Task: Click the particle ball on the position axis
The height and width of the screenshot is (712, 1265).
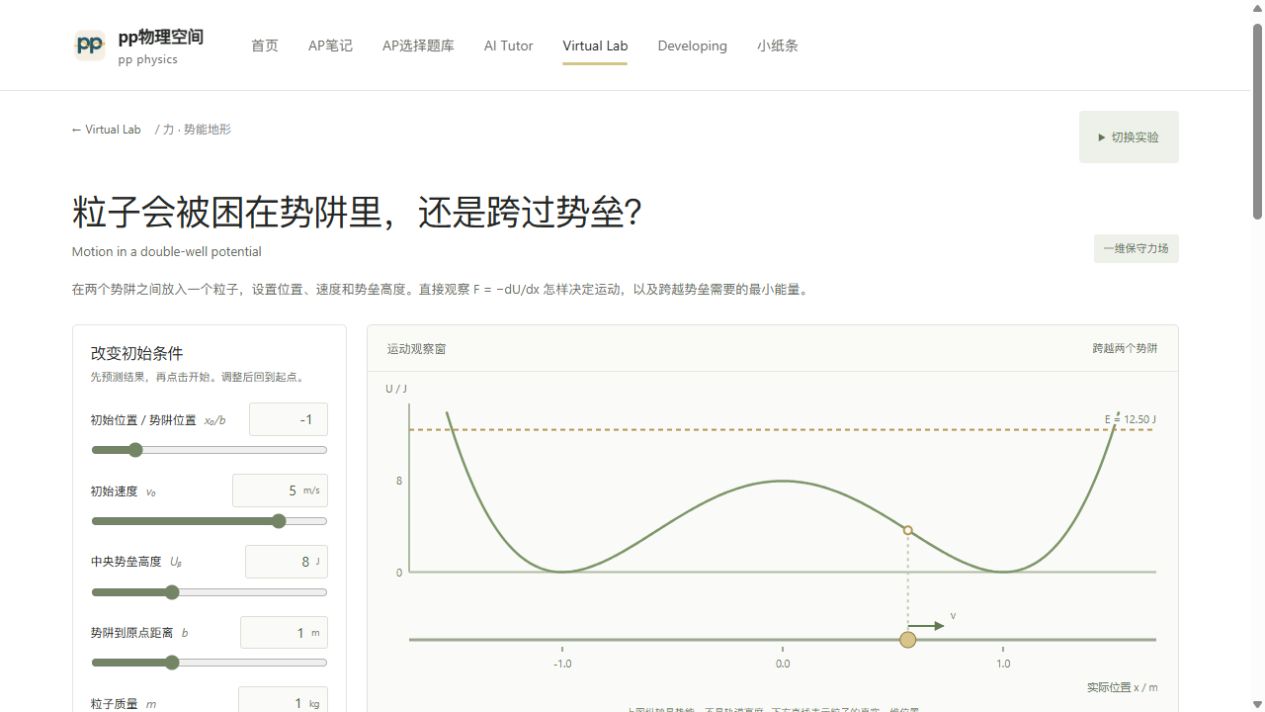Action: [x=908, y=640]
